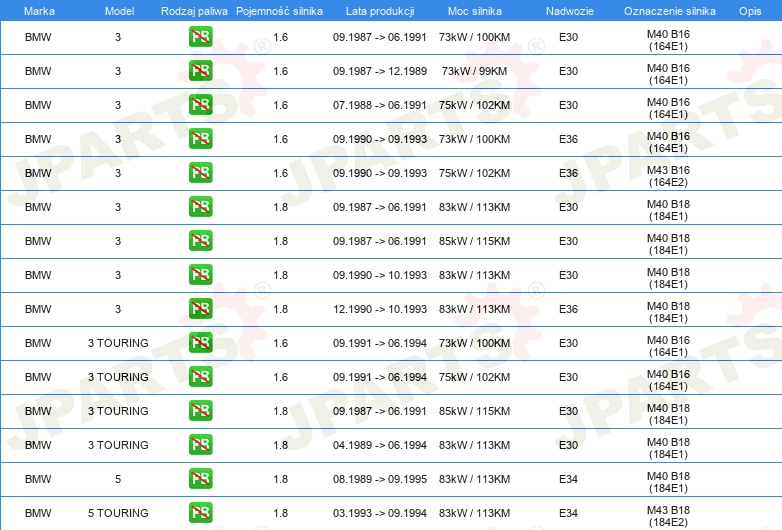Click the Lata produkcji column header
This screenshot has width=782, height=530.
coord(380,11)
